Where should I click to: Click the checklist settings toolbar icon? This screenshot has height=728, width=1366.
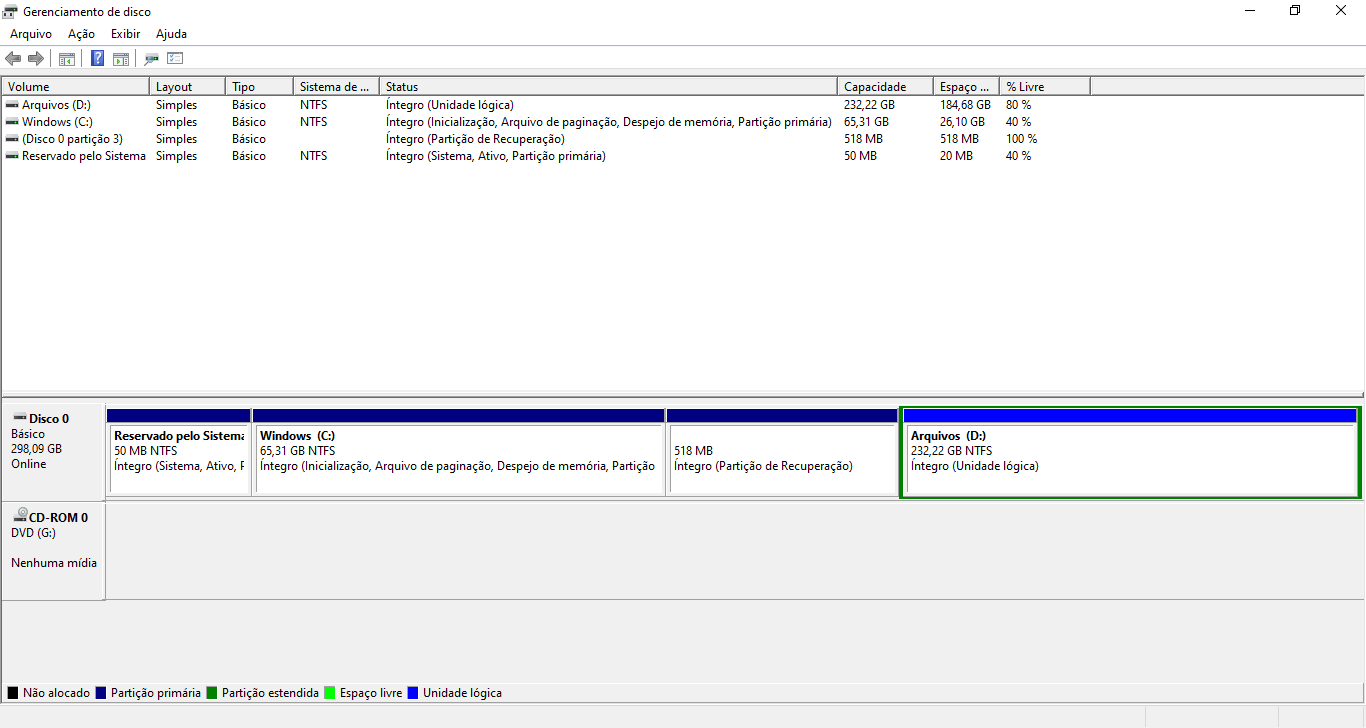point(175,59)
